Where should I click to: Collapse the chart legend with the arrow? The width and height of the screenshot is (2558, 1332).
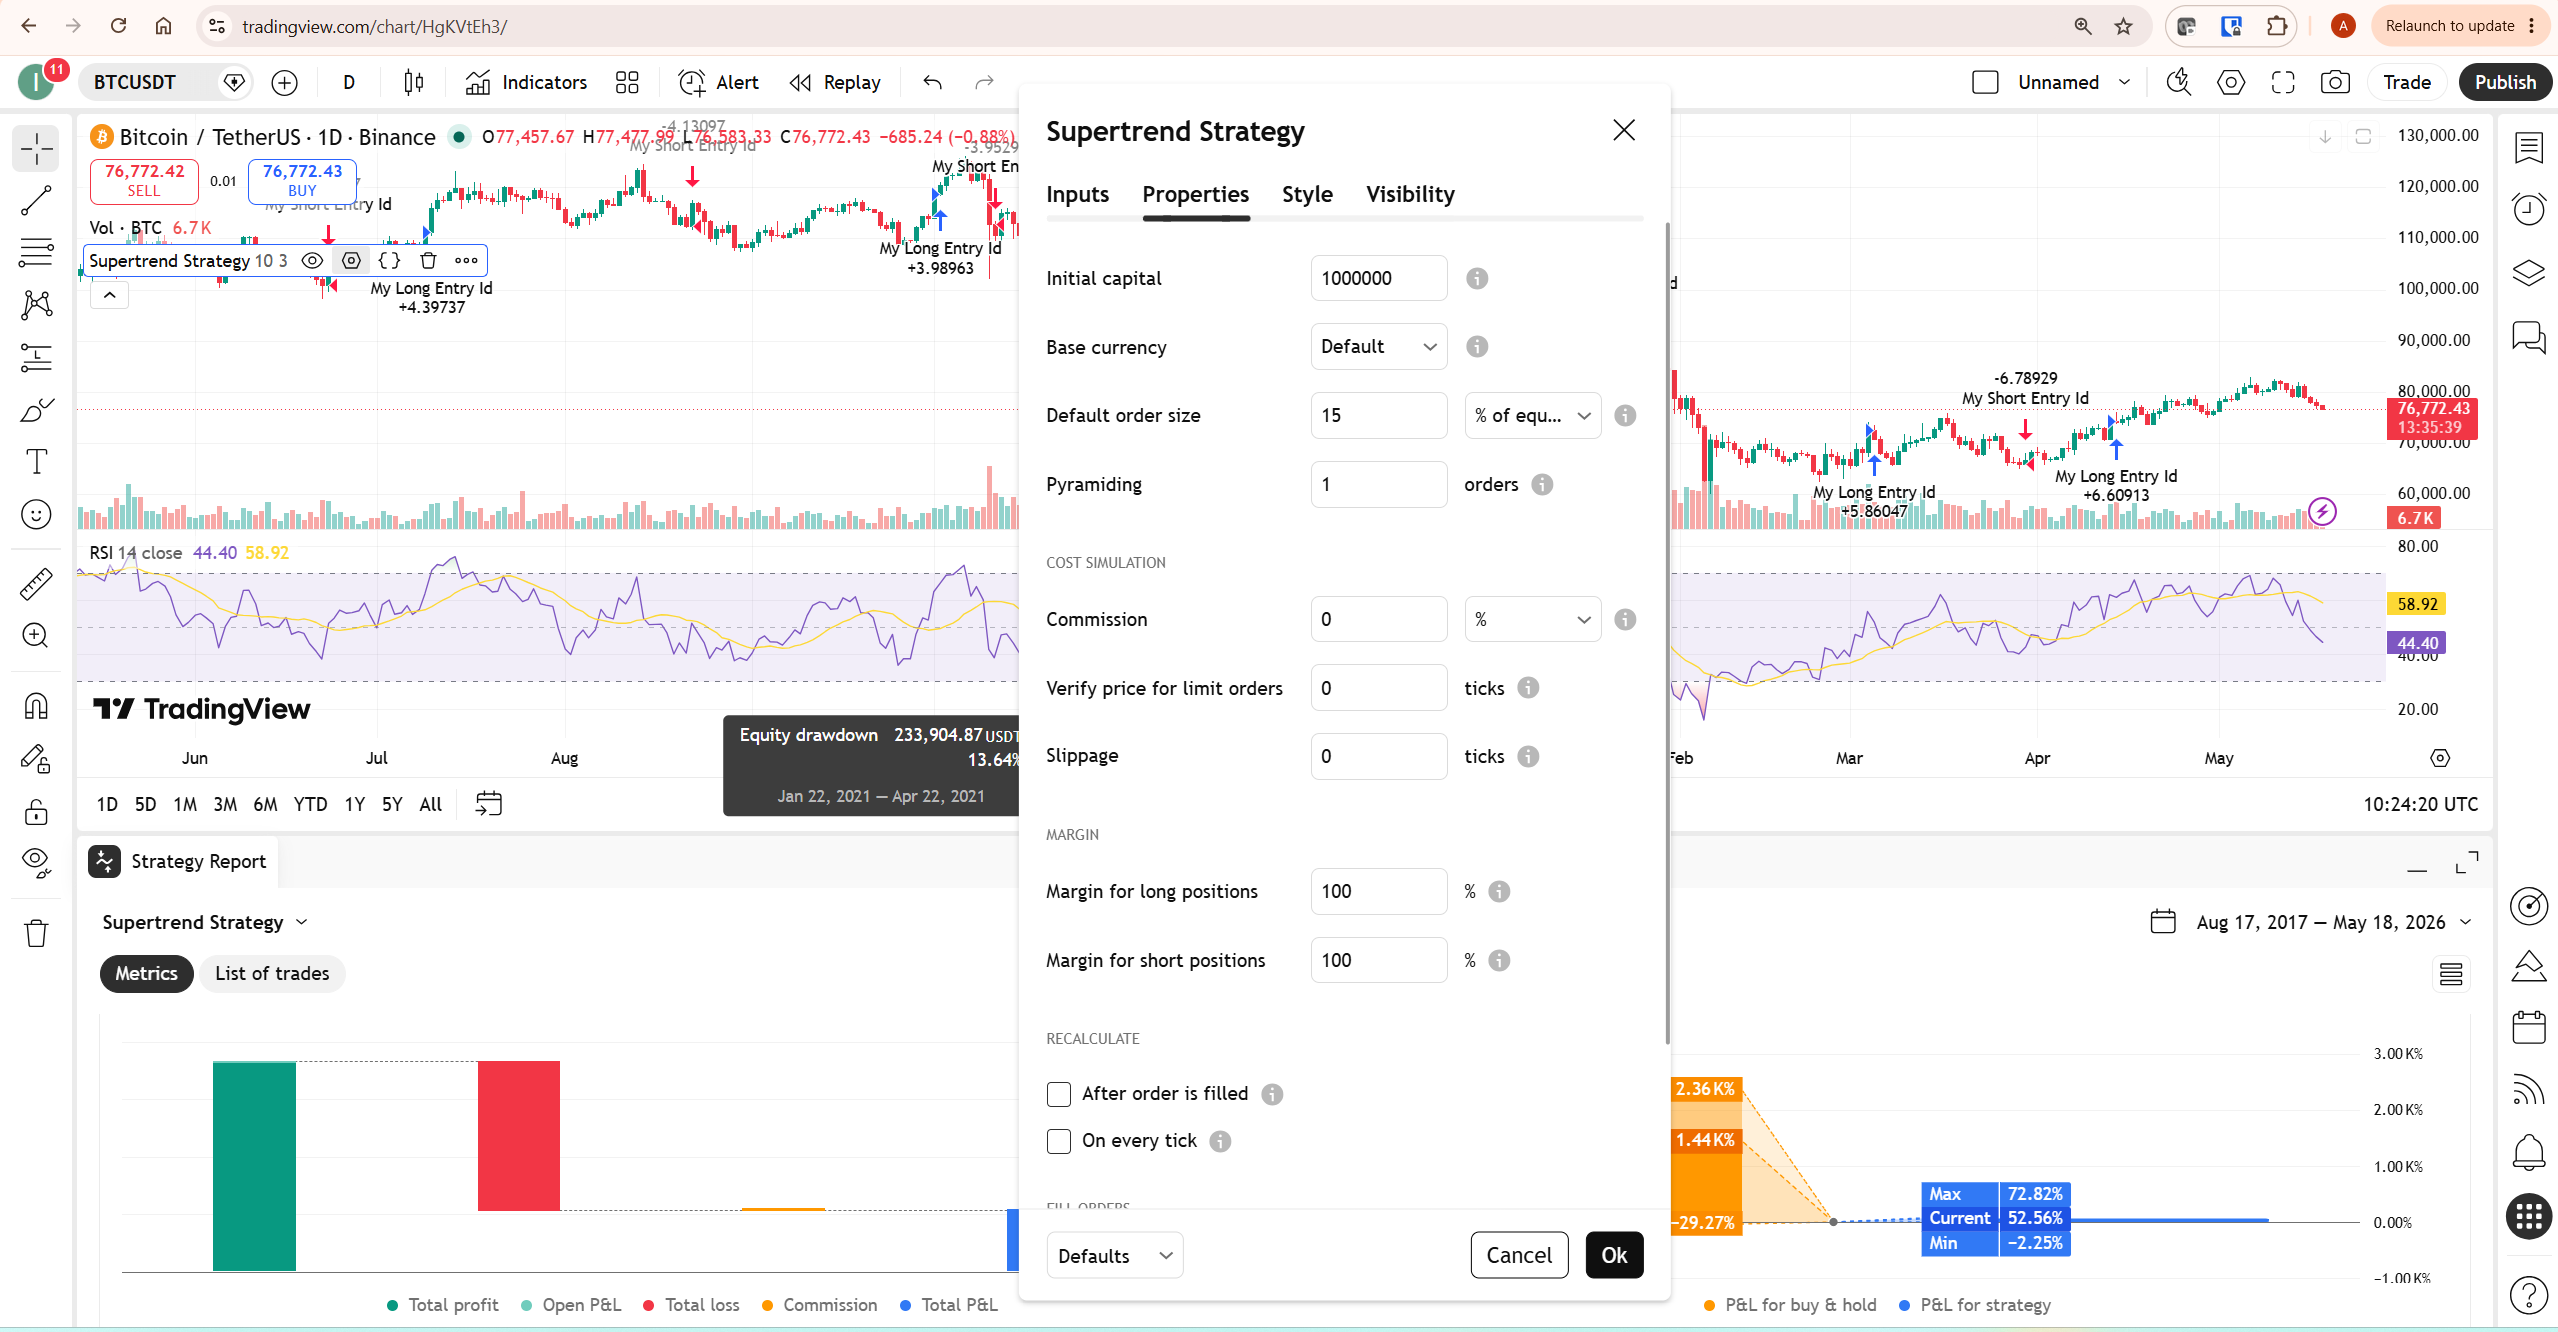pos(109,295)
